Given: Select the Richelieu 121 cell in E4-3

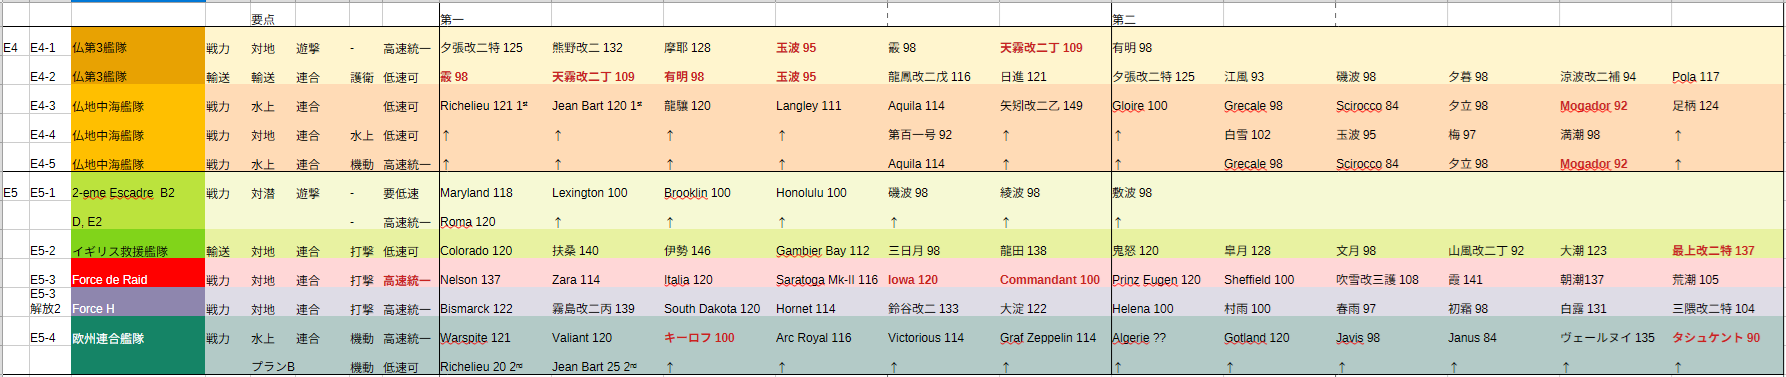Looking at the screenshot, I should pos(495,106).
